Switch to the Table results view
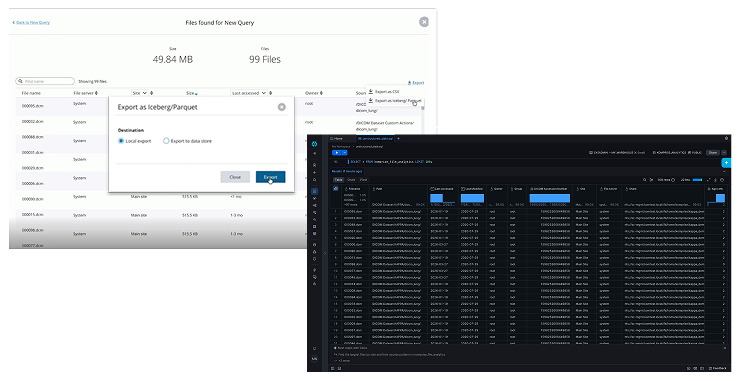 tap(338, 180)
